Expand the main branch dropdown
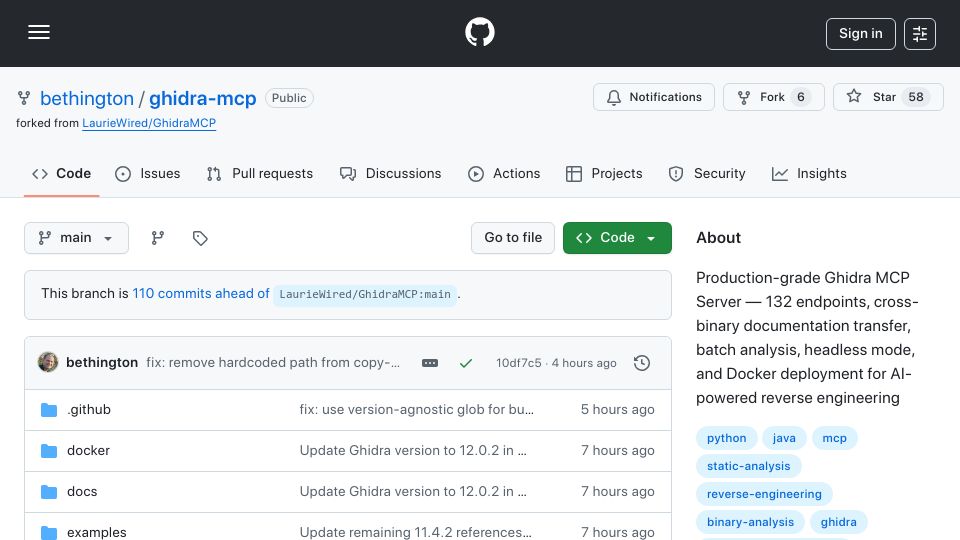This screenshot has height=540, width=960. click(x=77, y=238)
